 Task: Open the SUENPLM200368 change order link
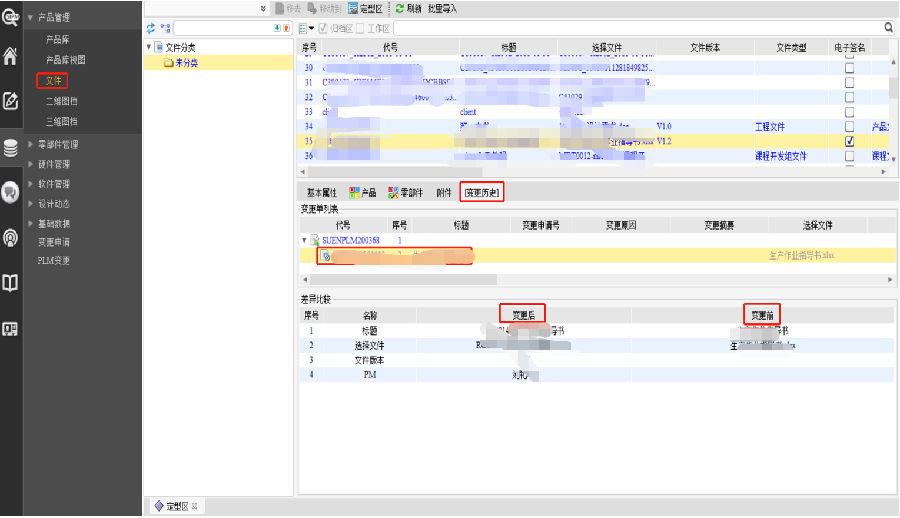pos(351,241)
